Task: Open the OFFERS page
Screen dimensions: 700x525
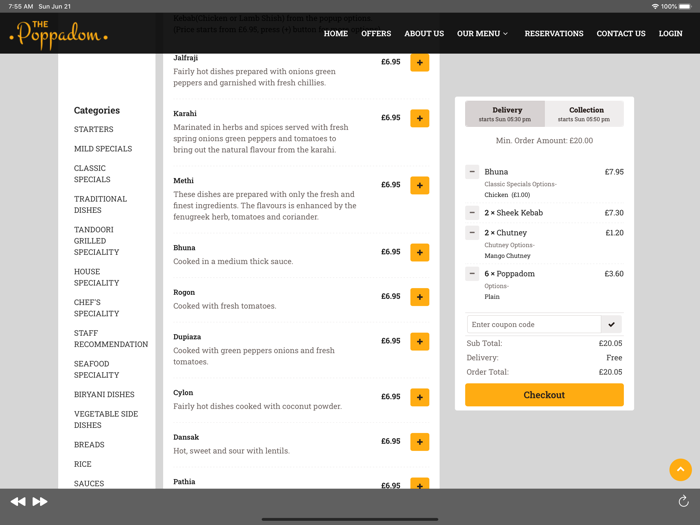Action: tap(376, 33)
